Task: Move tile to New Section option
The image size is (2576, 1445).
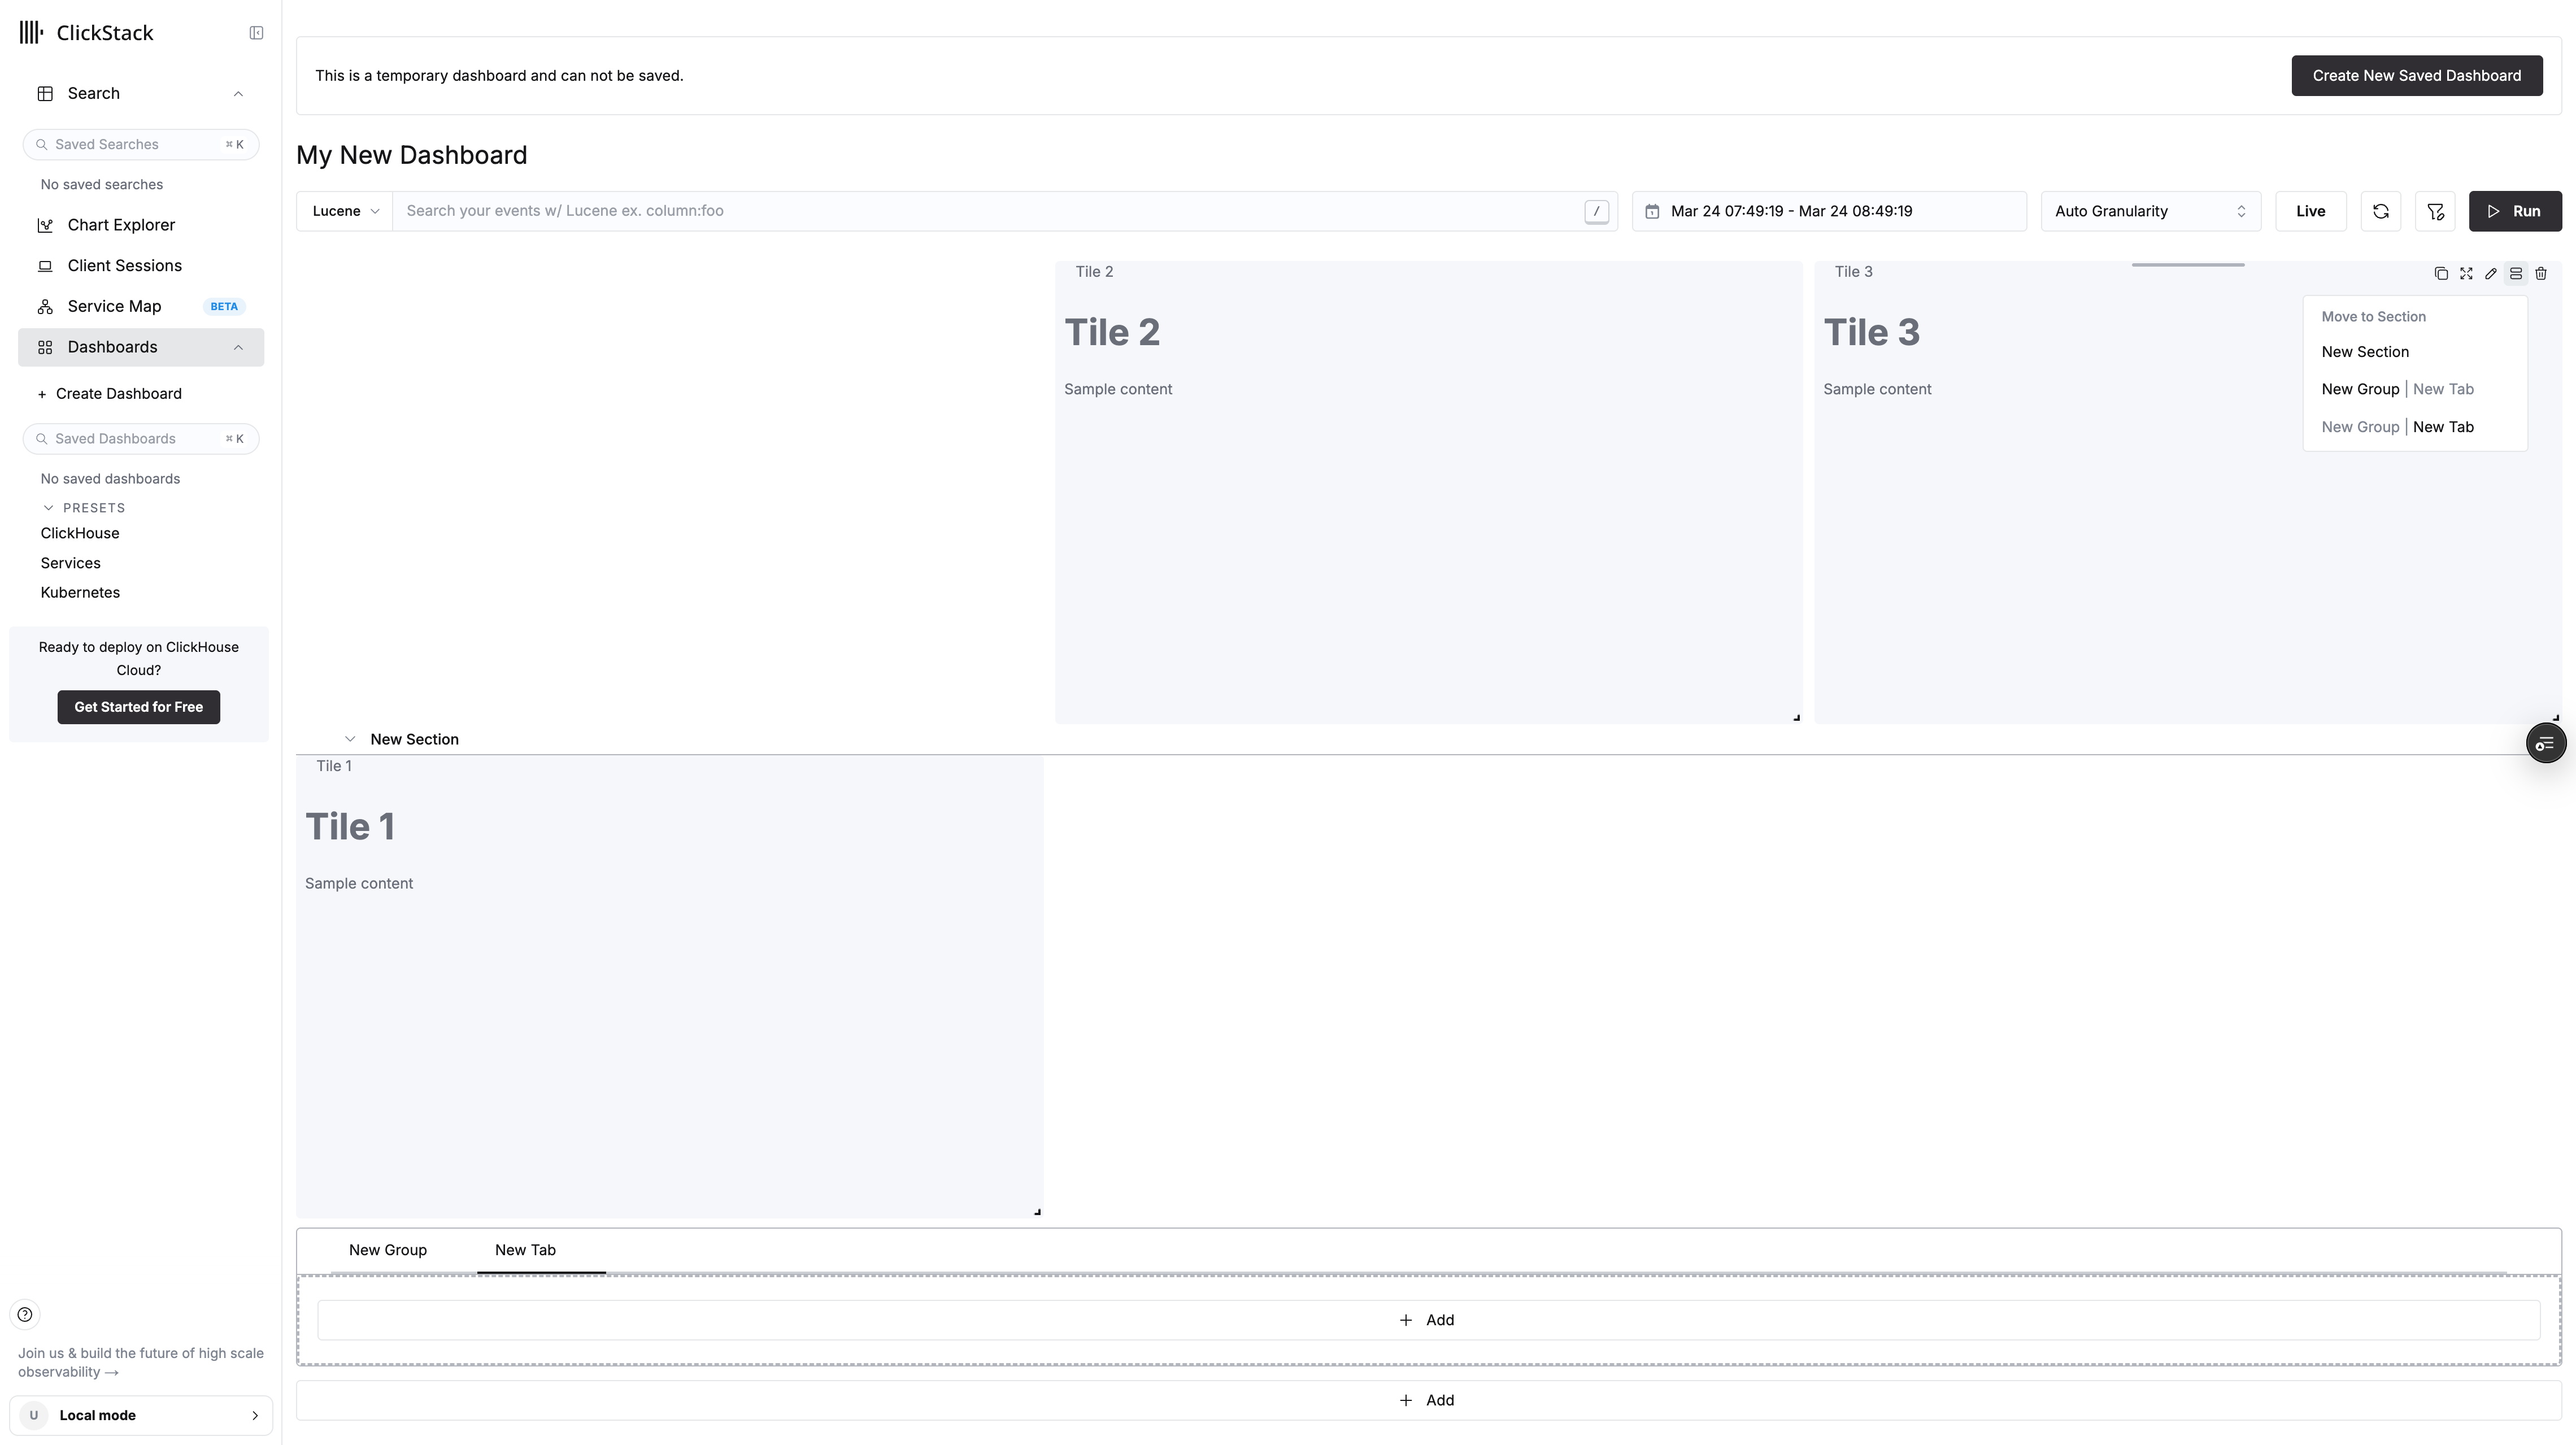Action: pos(2365,352)
